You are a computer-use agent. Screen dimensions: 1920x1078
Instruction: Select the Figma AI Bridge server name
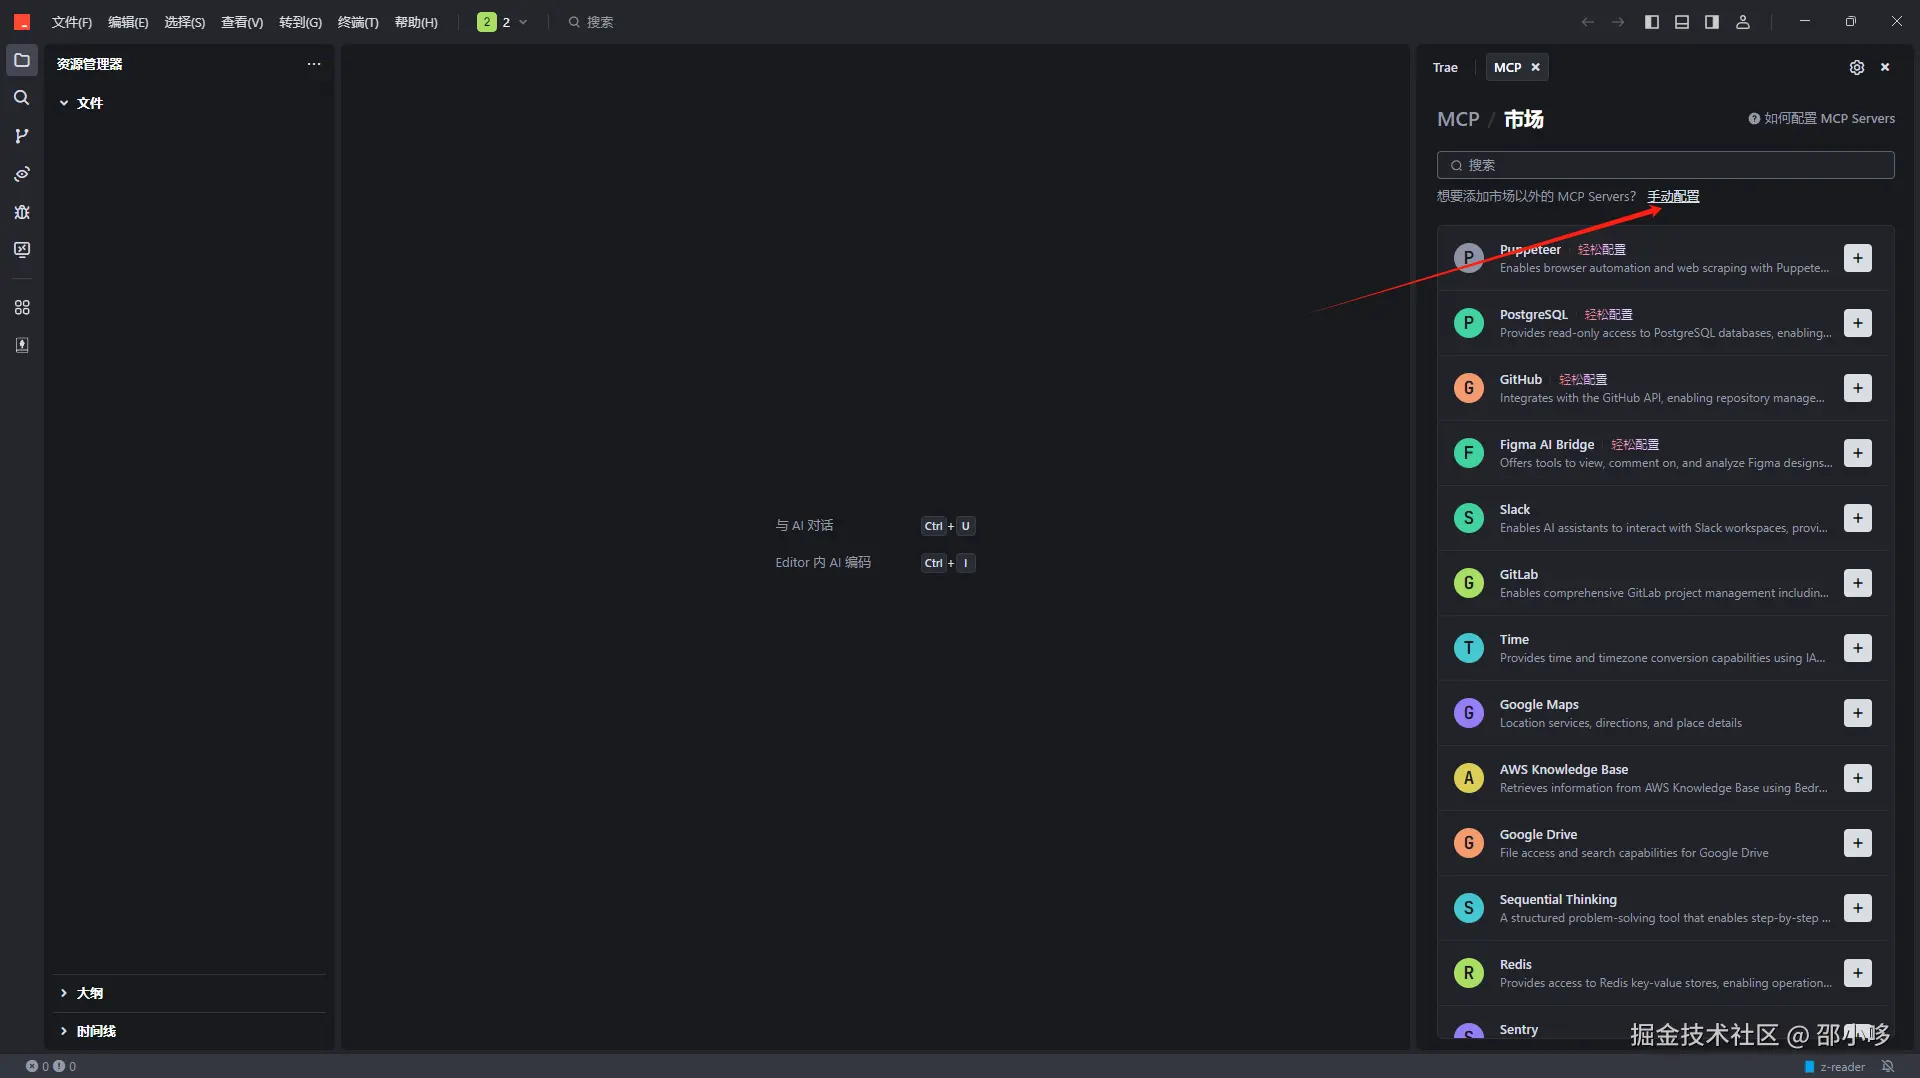tap(1547, 444)
